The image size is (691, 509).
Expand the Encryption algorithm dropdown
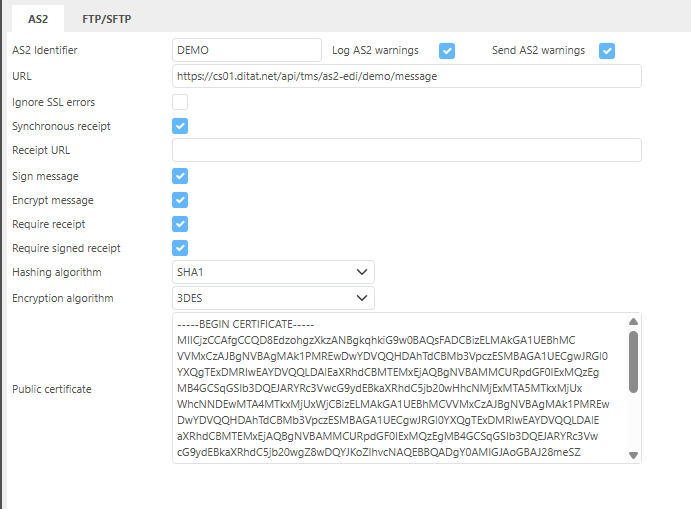[272, 298]
